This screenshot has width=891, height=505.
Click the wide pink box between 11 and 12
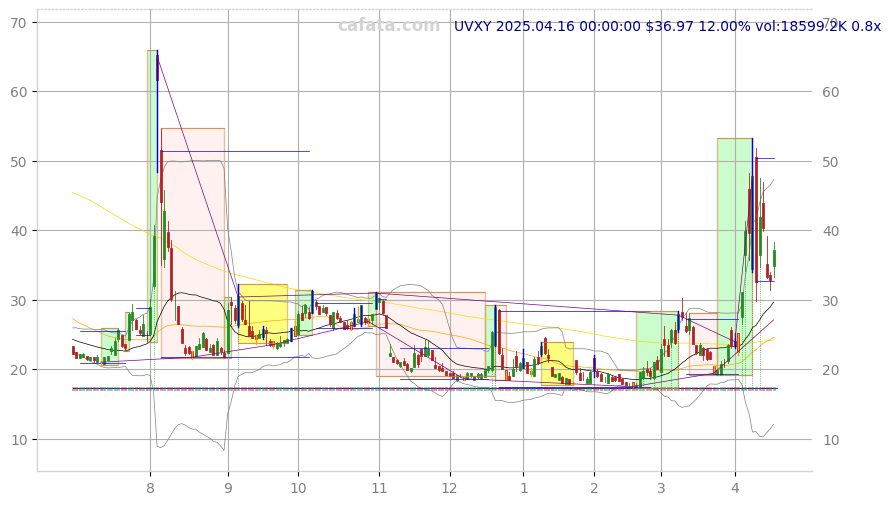click(x=431, y=334)
